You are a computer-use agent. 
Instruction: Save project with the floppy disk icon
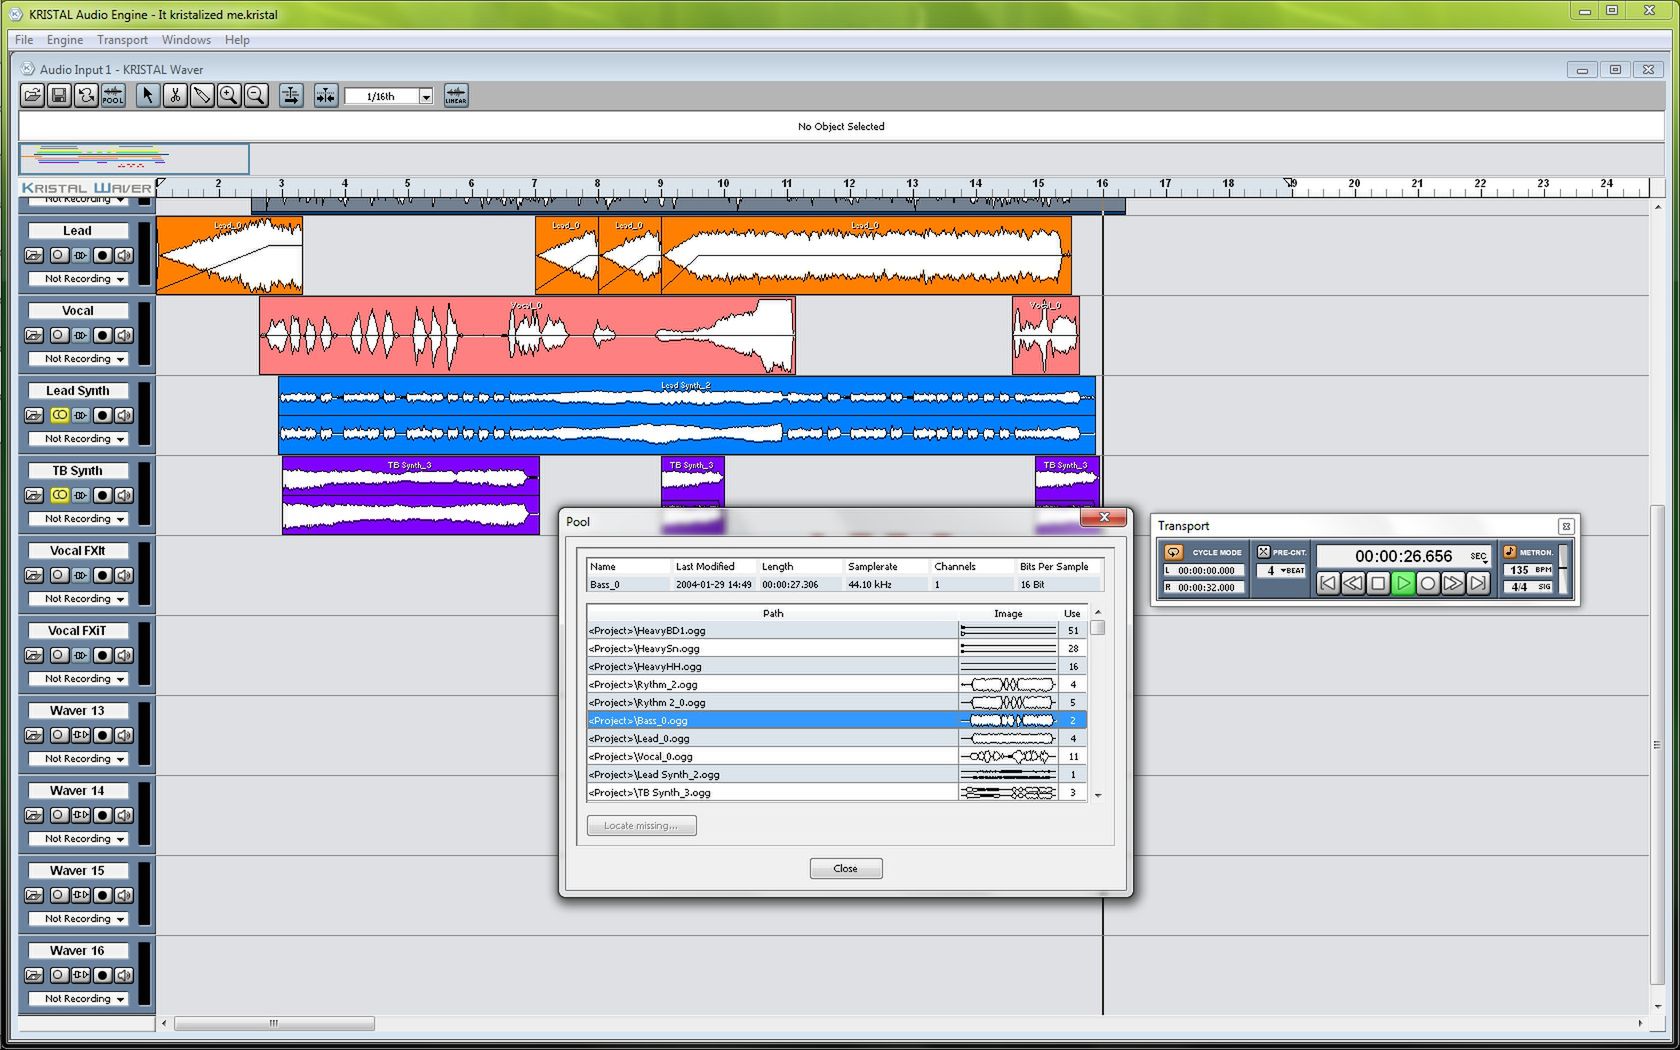[59, 96]
